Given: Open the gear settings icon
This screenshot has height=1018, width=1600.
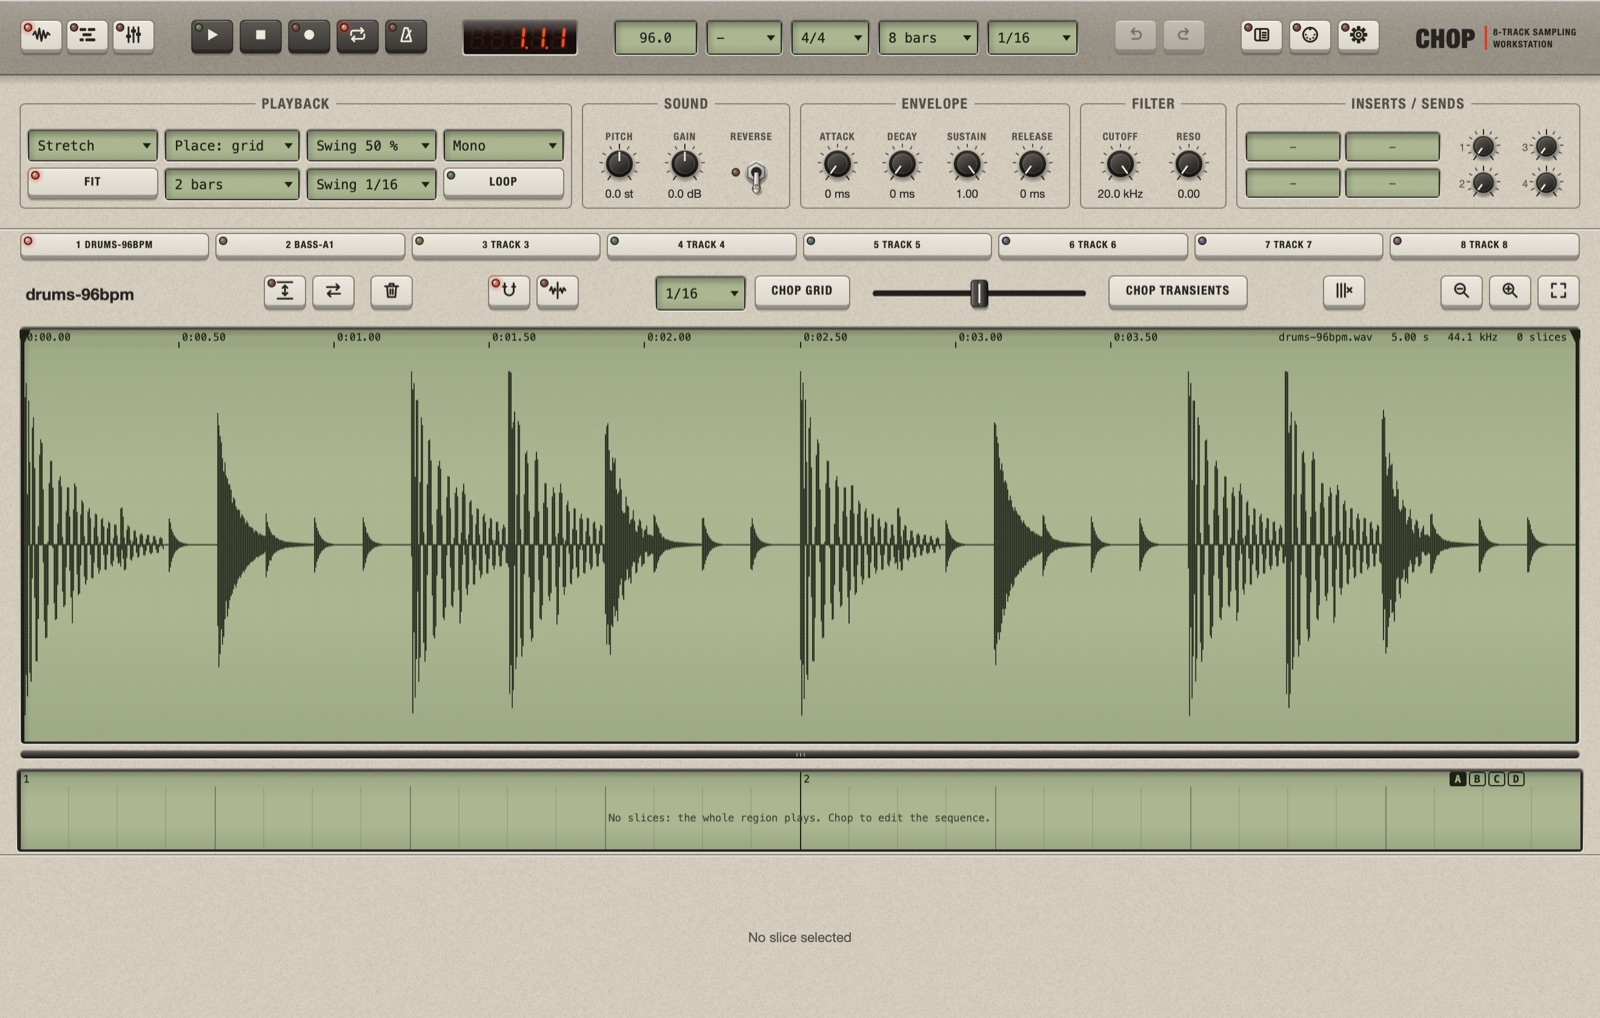Looking at the screenshot, I should (x=1358, y=36).
